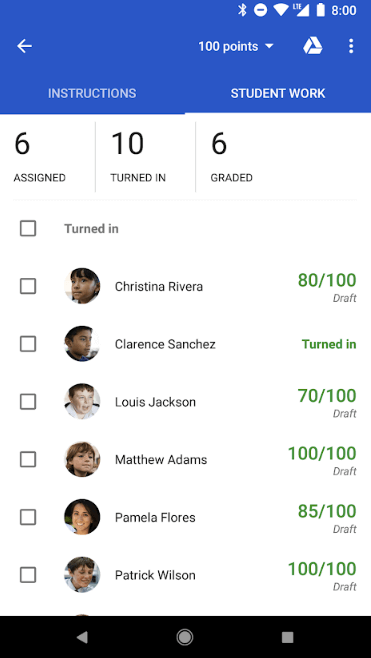Viewport: 371px width, 658px height.
Task: Open Patrick Wilson's submission row
Action: [x=186, y=575]
